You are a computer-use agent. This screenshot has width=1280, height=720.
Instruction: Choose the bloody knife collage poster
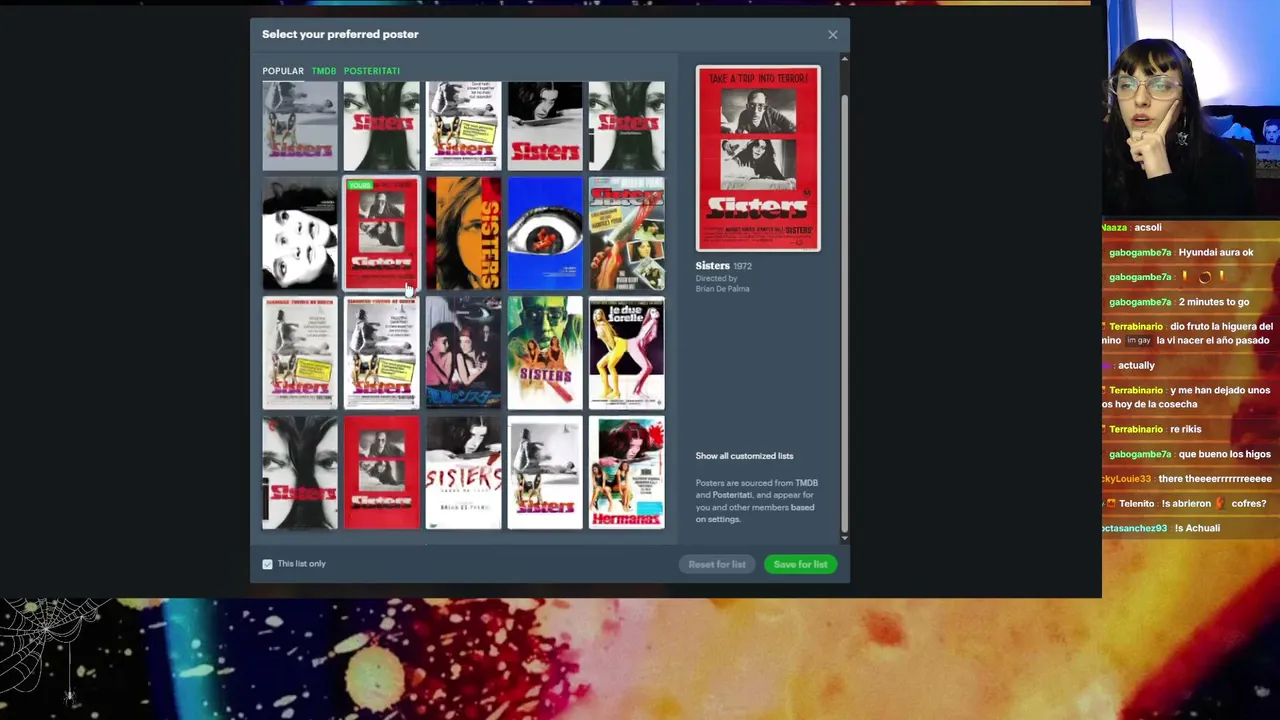click(626, 234)
